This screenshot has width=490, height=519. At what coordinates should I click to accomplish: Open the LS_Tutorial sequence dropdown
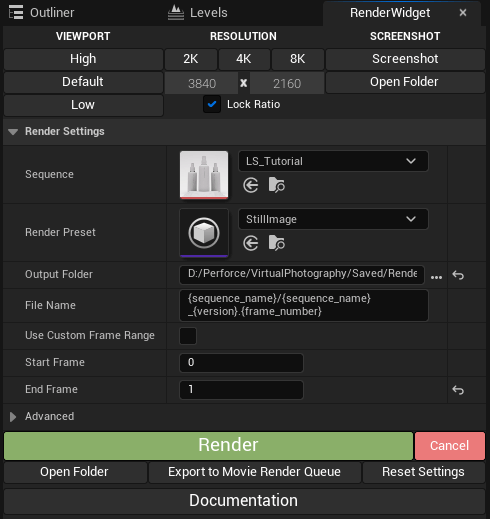[x=333, y=161]
